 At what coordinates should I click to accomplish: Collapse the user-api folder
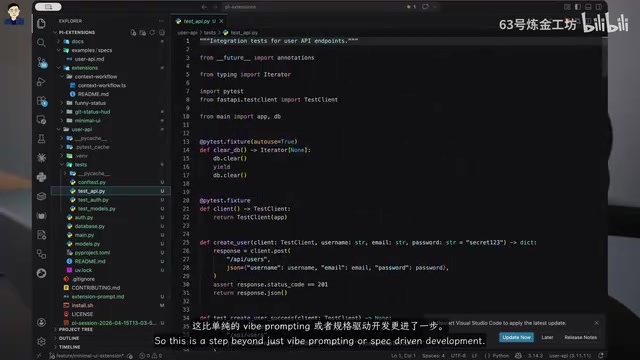(x=110, y=129)
